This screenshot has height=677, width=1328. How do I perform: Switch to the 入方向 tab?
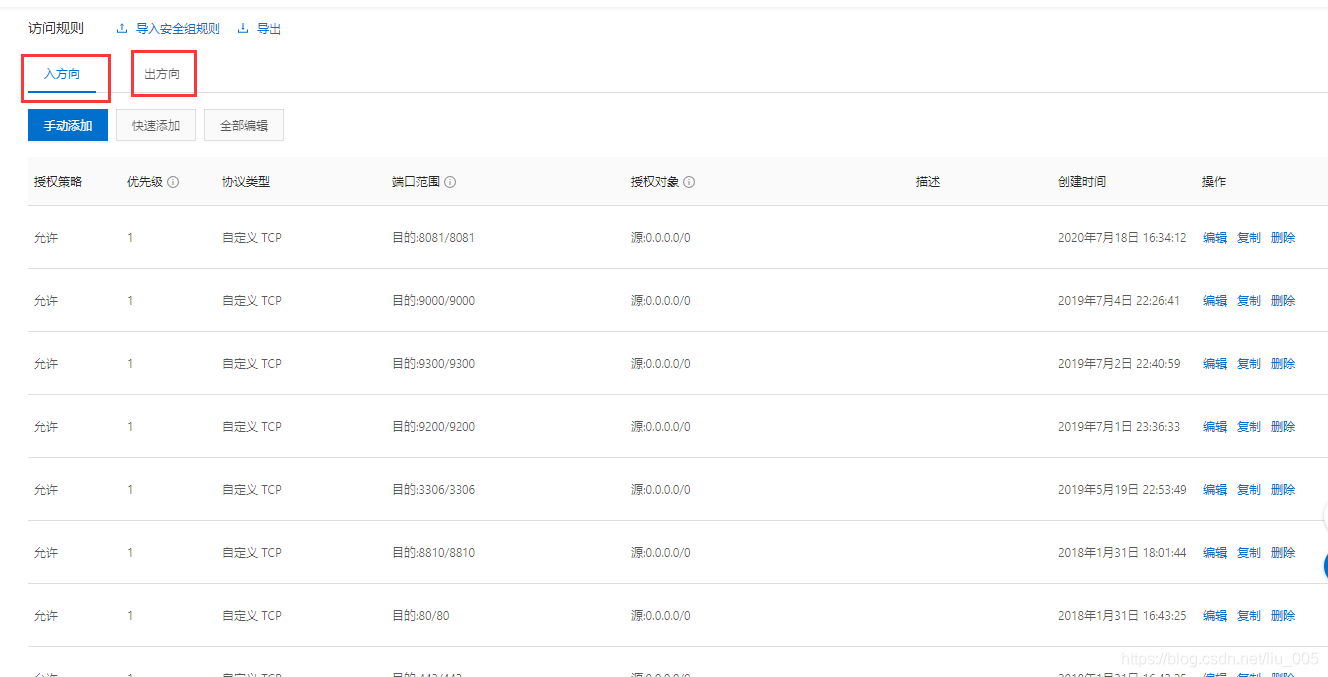click(62, 74)
